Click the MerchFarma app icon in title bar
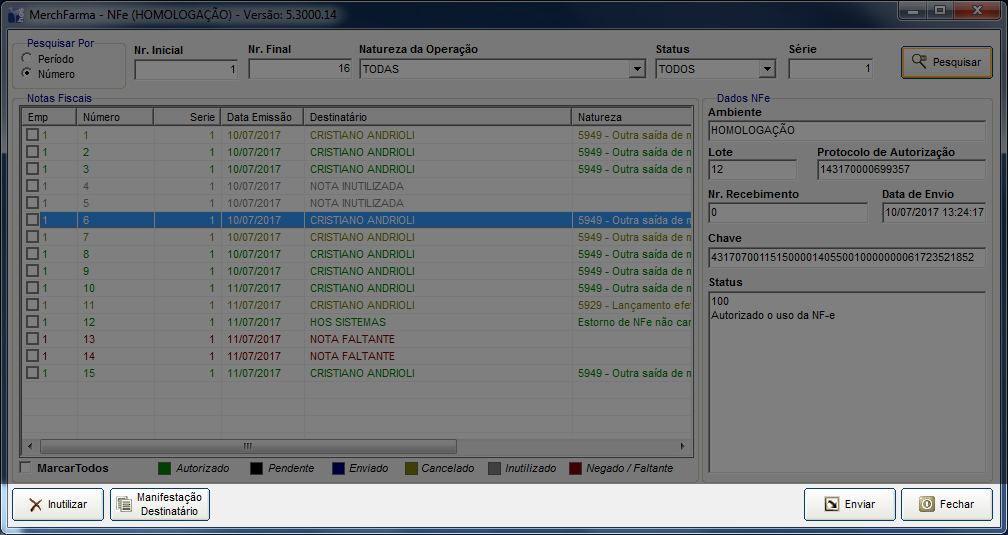This screenshot has width=1008, height=535. coord(17,12)
